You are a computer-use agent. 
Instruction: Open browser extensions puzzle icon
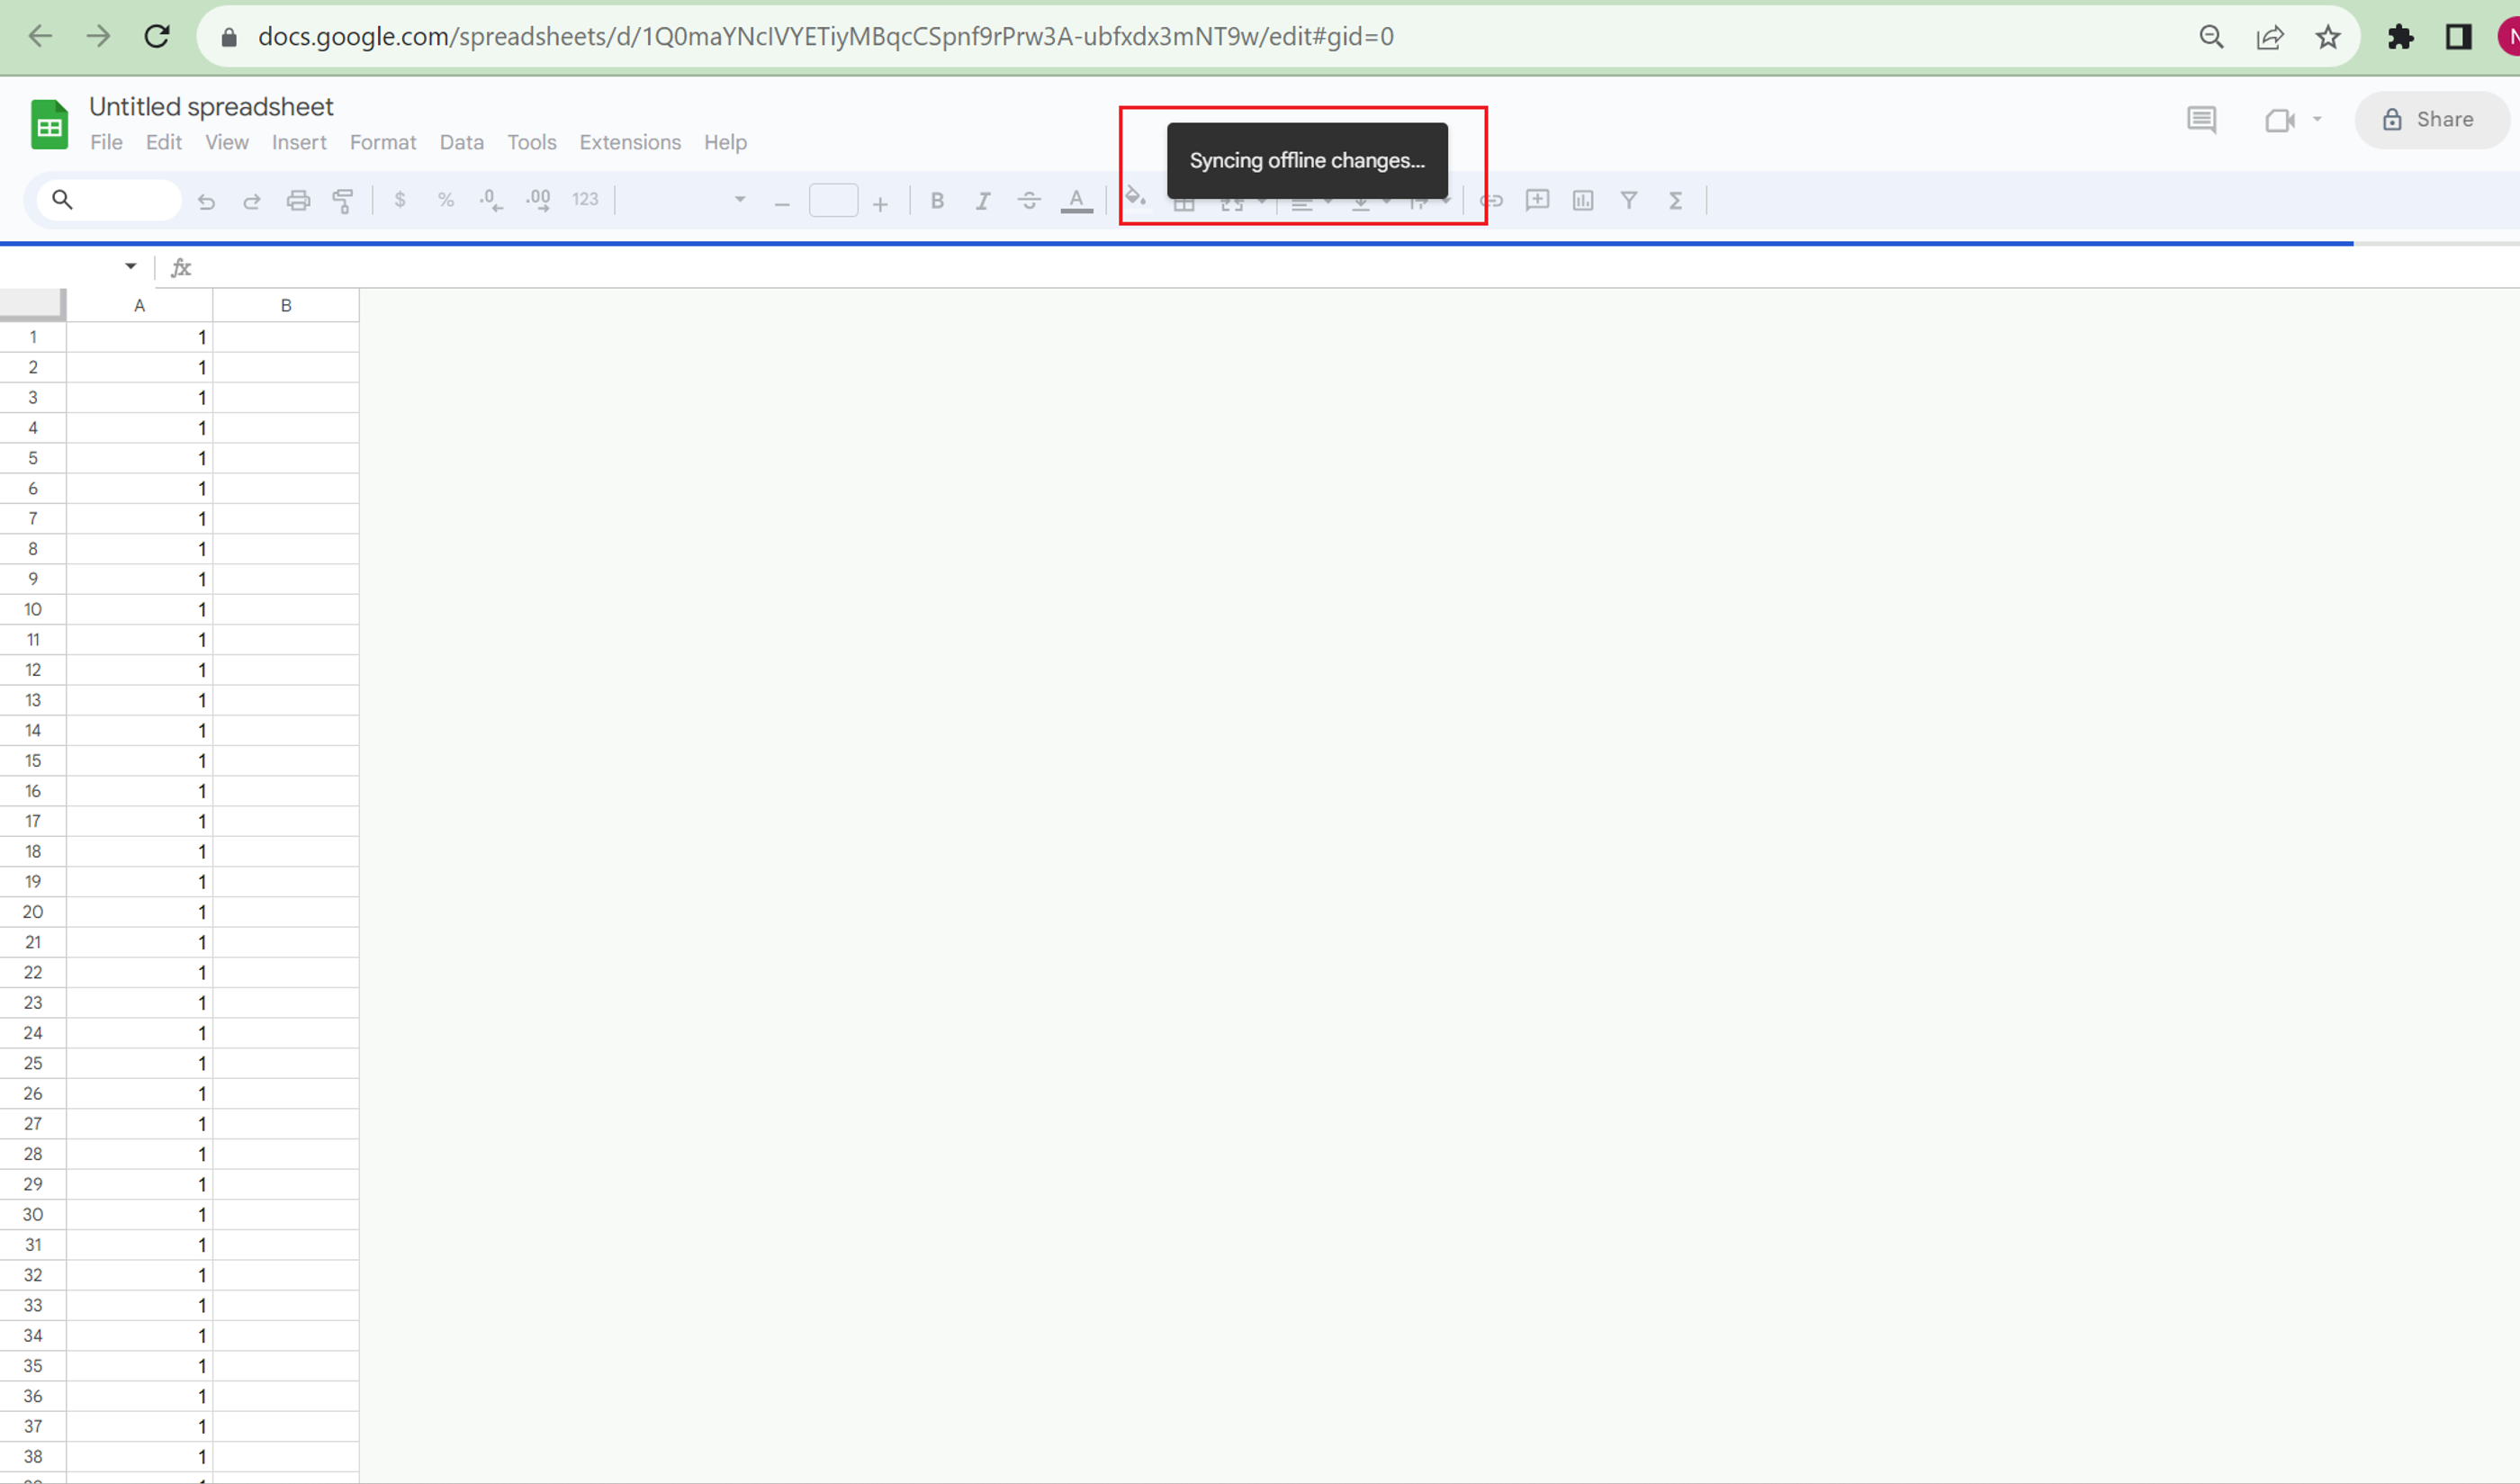2400,37
